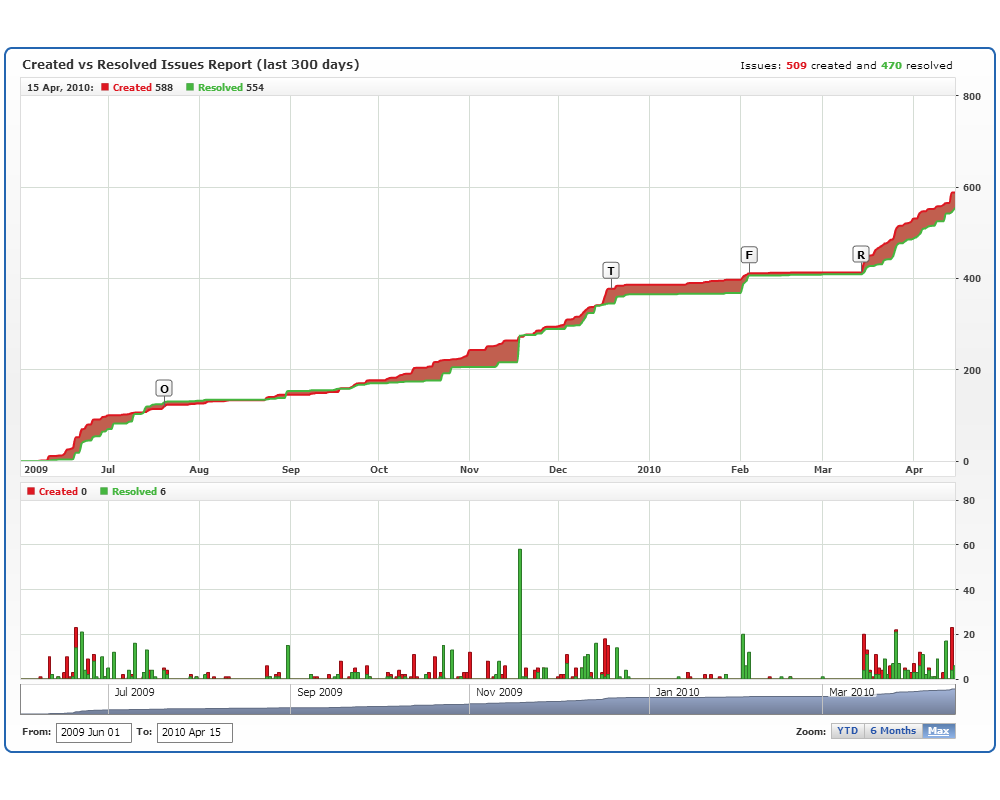Click green Resolved square in top legend
The width and height of the screenshot is (1000, 800).
click(190, 88)
